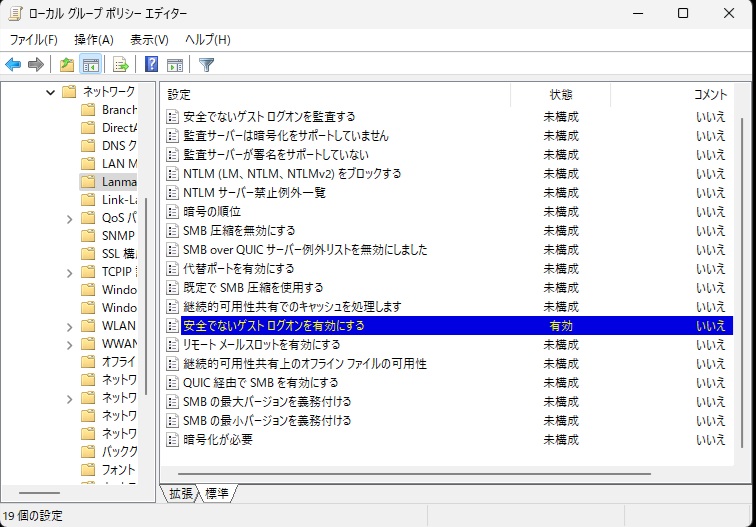Click the Forward arrow toolbar icon
The image size is (756, 527).
(x=36, y=65)
